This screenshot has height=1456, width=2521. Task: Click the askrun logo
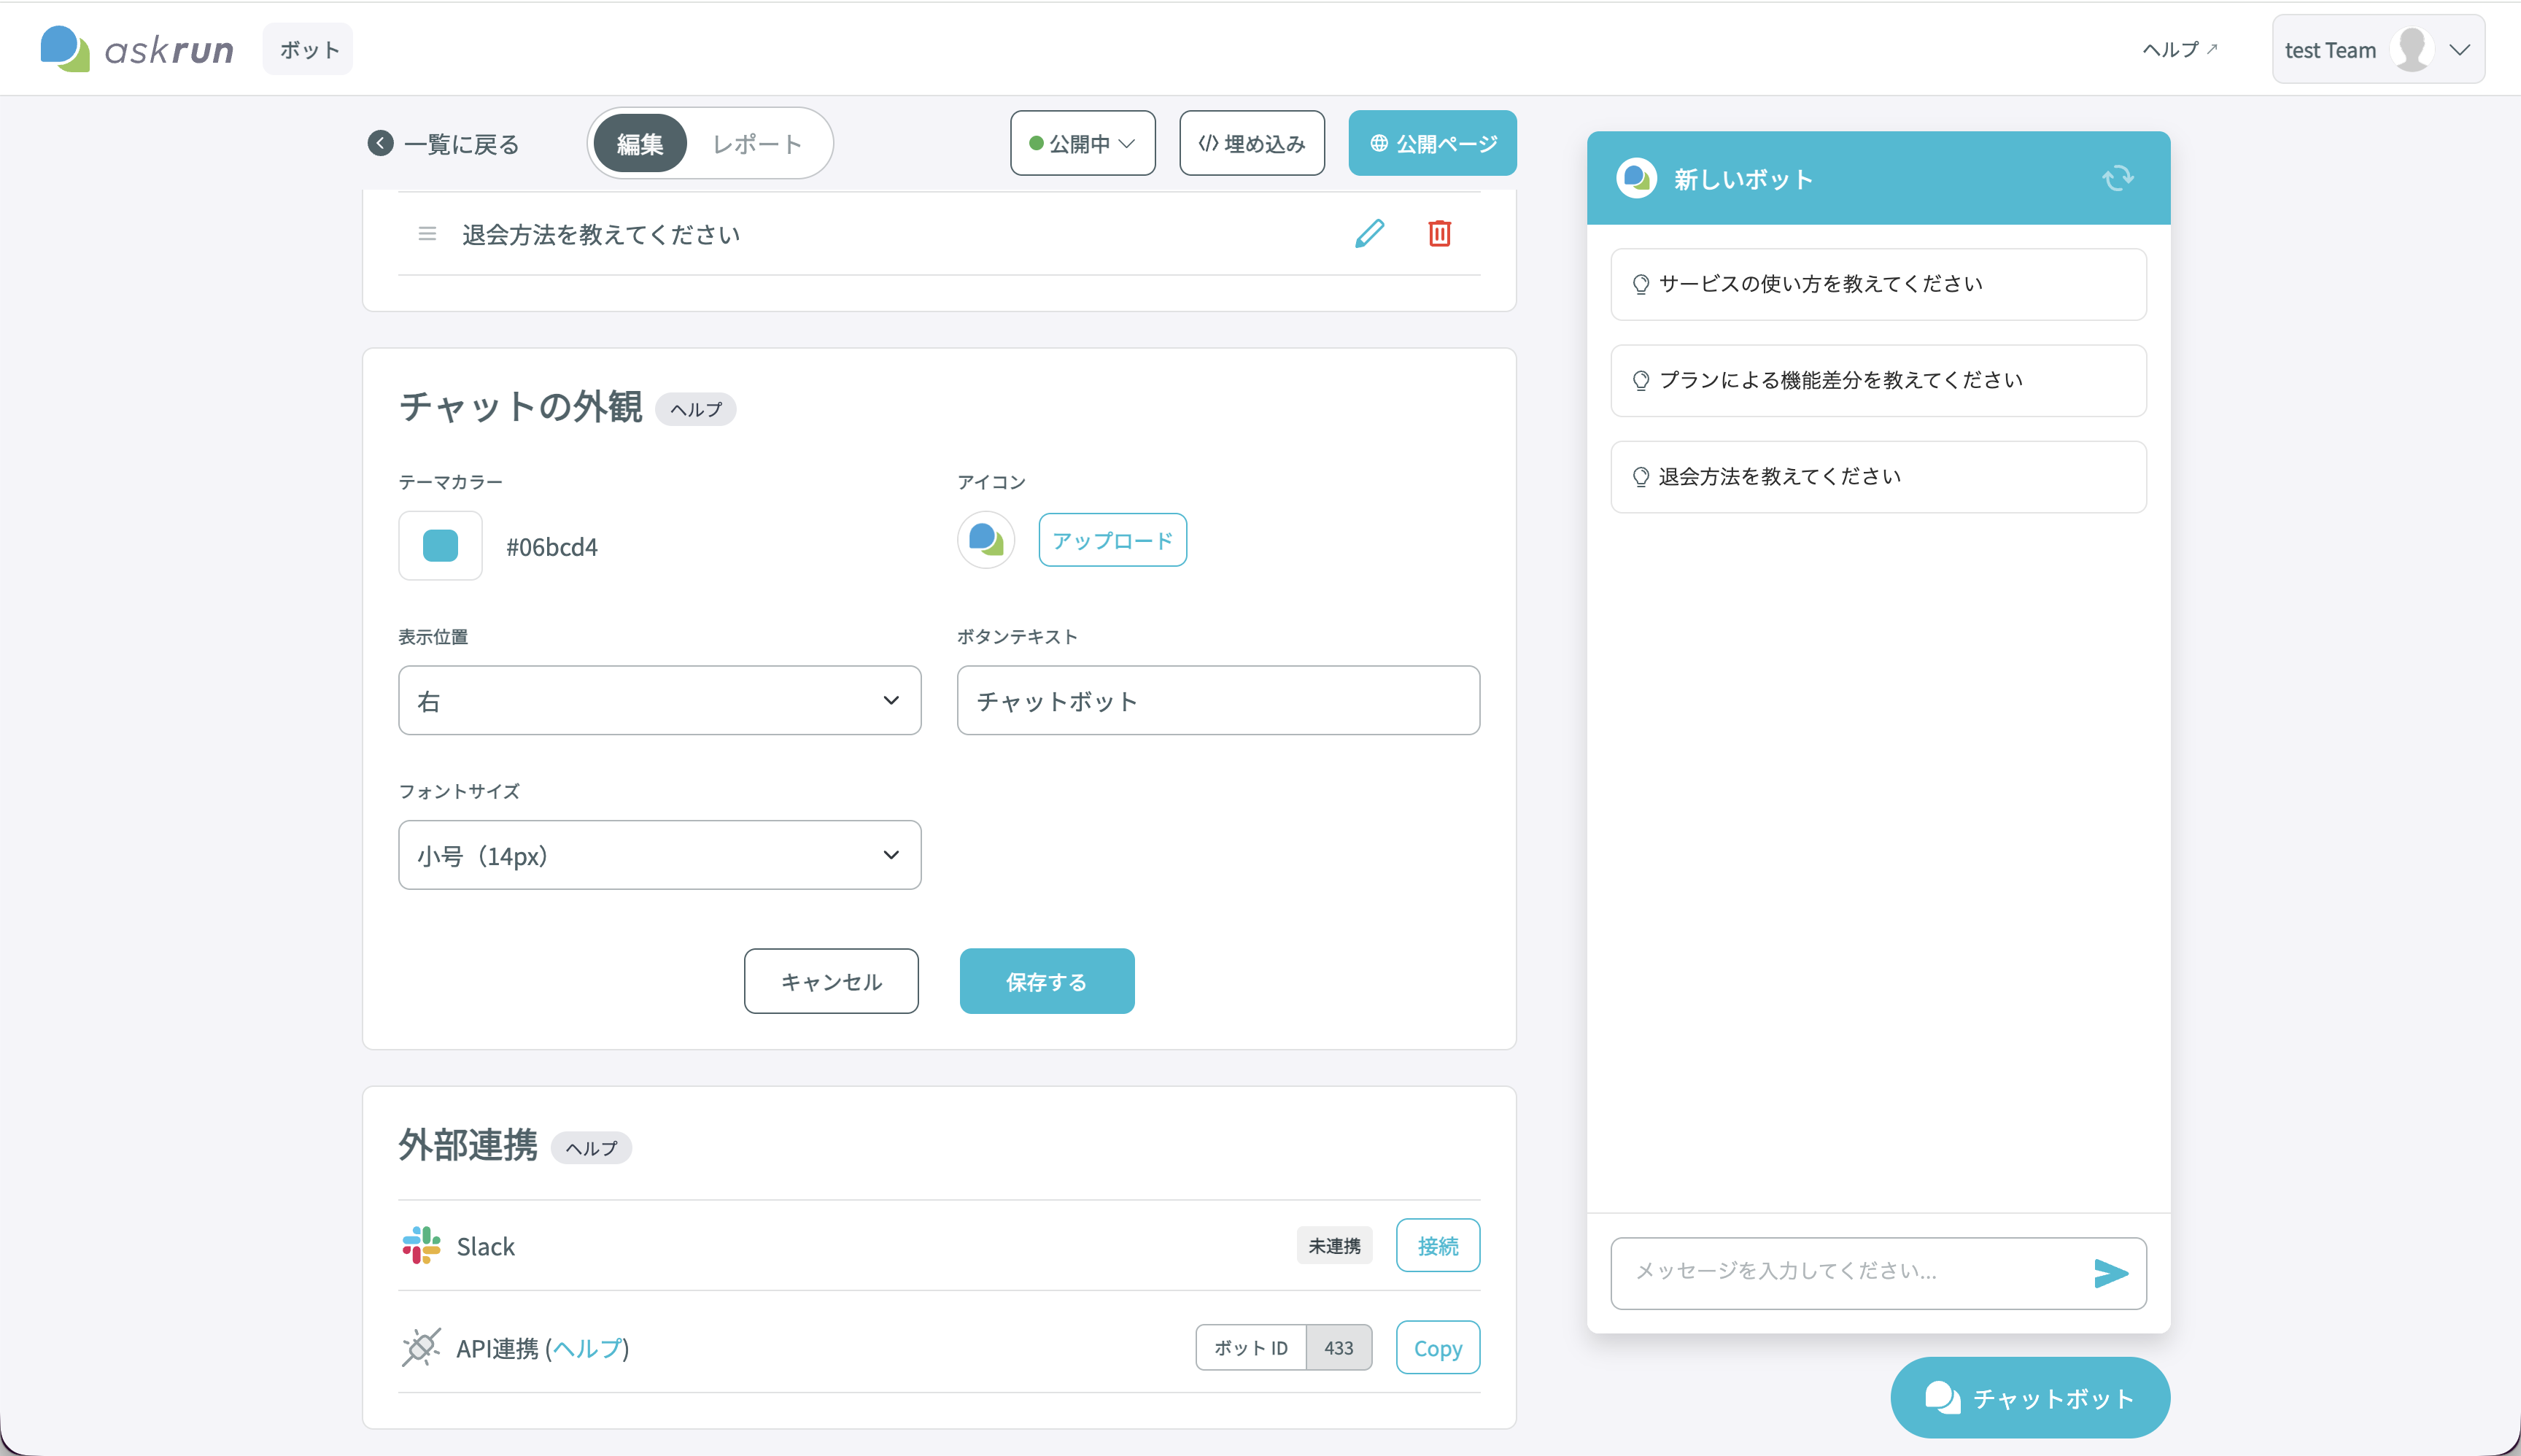tap(137, 49)
